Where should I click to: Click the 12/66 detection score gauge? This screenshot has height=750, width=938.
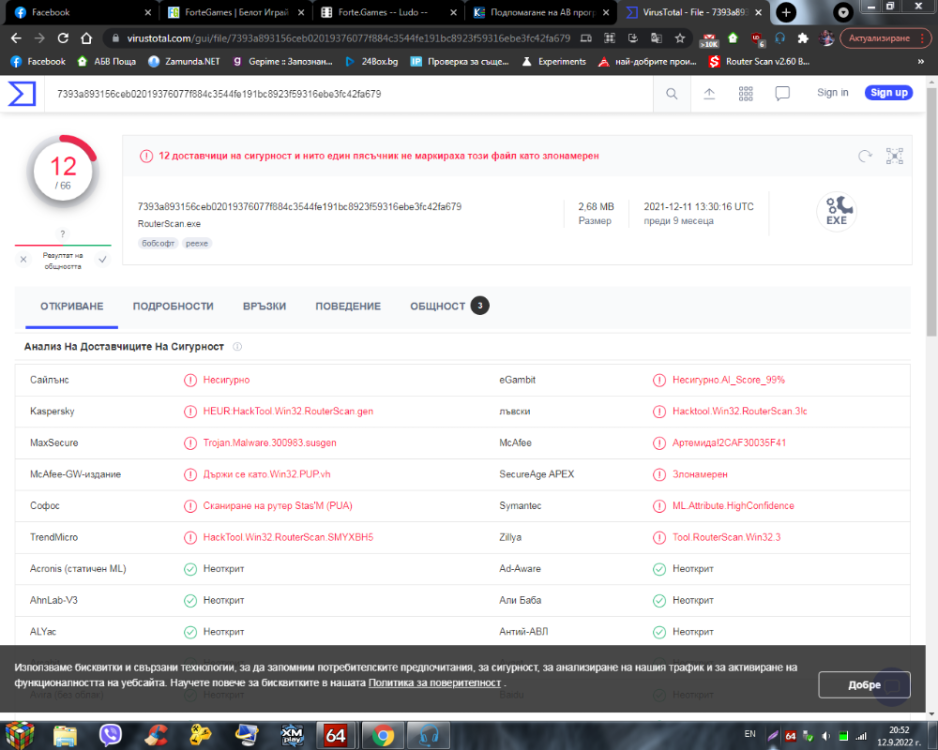(63, 173)
